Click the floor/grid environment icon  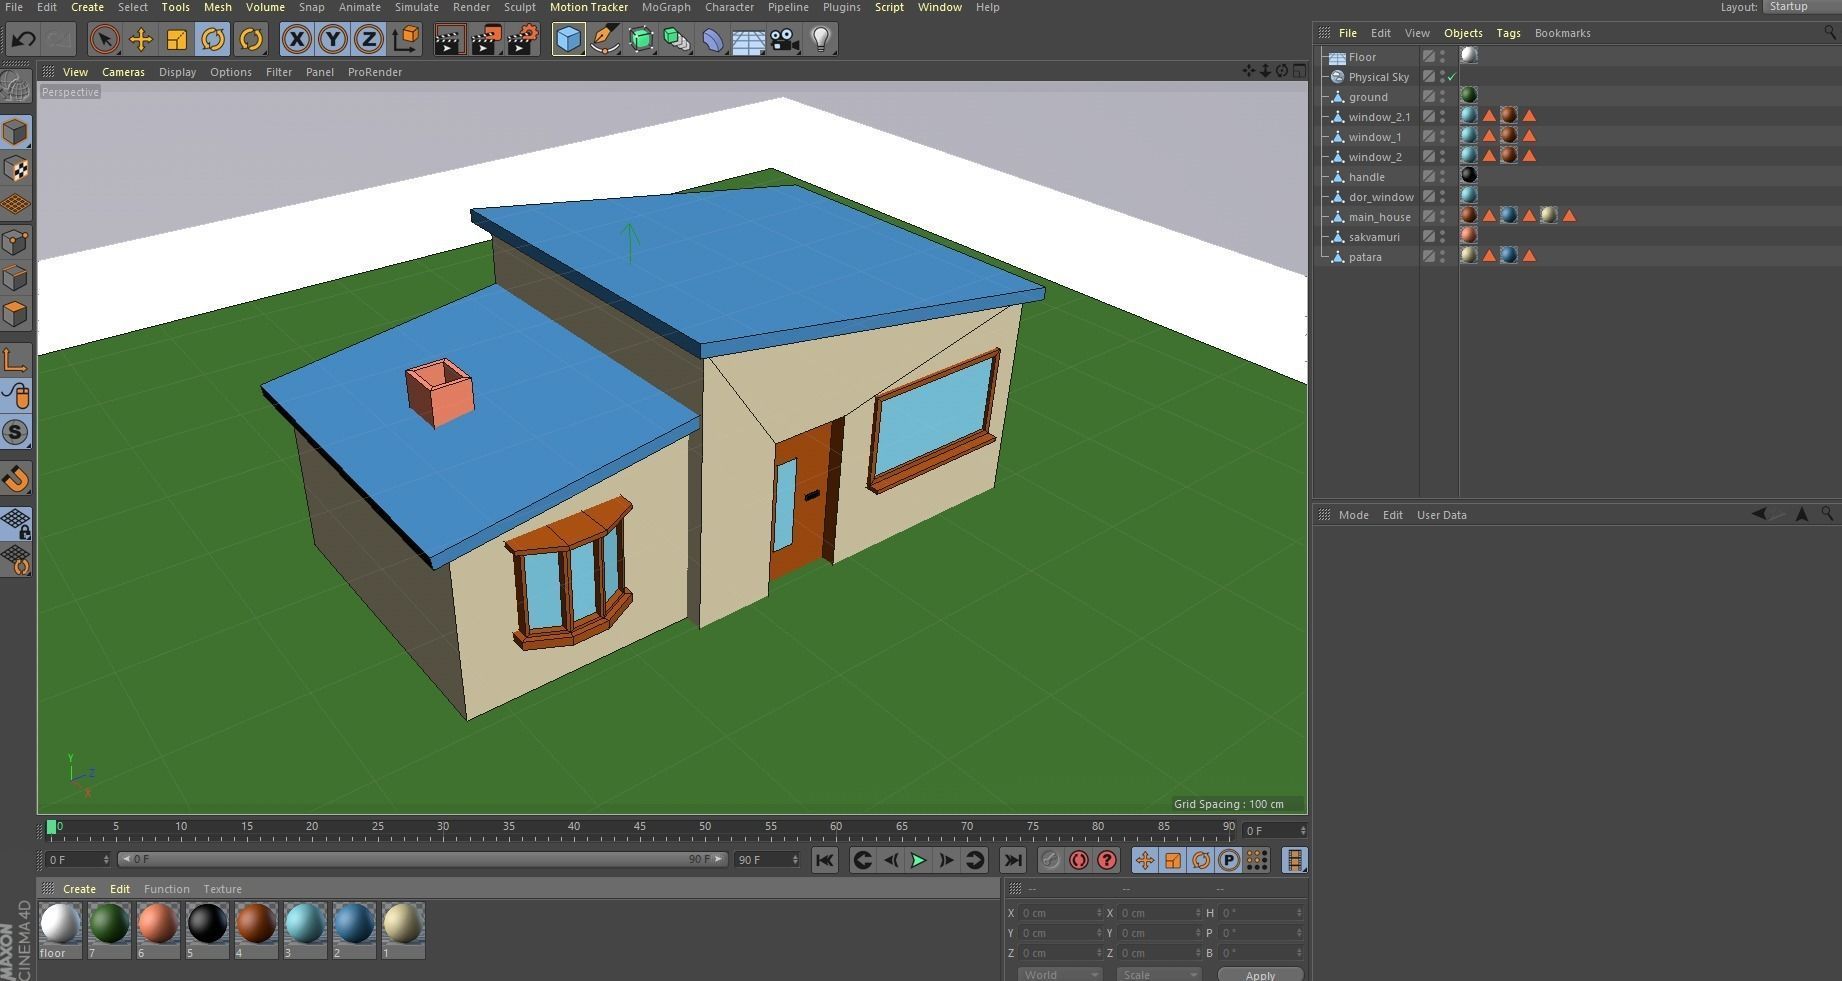point(748,39)
